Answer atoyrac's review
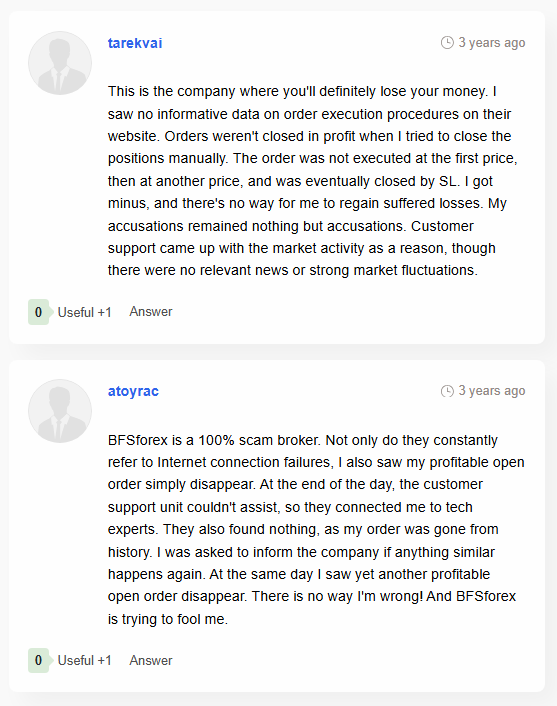Screen dimensions: 557x706 151,661
